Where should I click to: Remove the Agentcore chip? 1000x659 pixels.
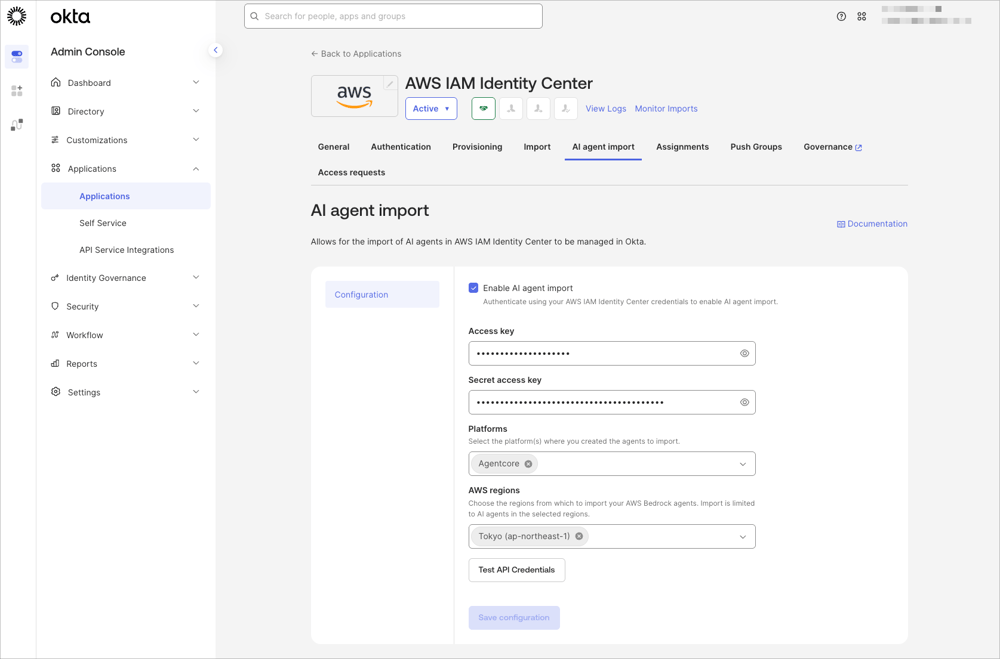click(x=528, y=464)
